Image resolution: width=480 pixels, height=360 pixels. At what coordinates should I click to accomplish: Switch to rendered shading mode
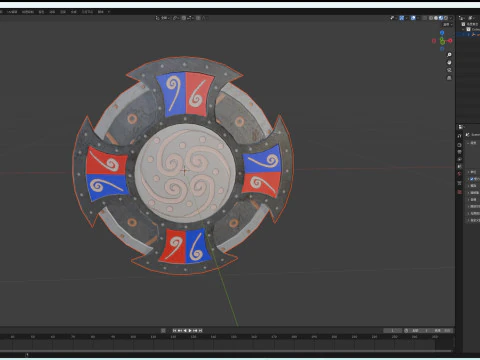tap(446, 18)
